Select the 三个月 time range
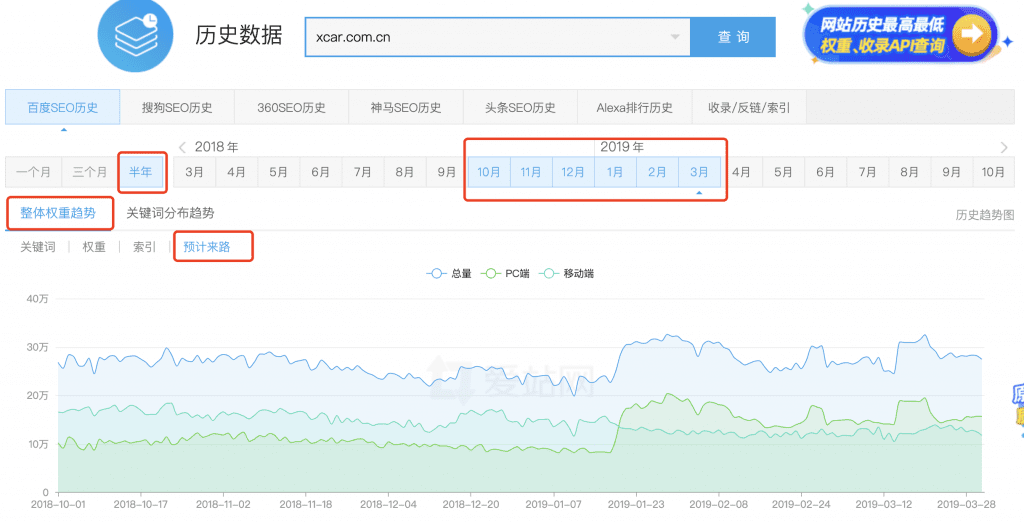The height and width of the screenshot is (523, 1024). click(90, 172)
